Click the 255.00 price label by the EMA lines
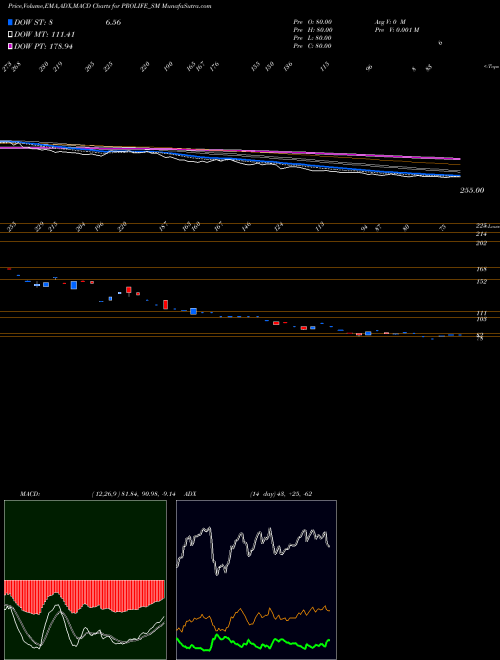This screenshot has height=660, width=500. click(472, 190)
